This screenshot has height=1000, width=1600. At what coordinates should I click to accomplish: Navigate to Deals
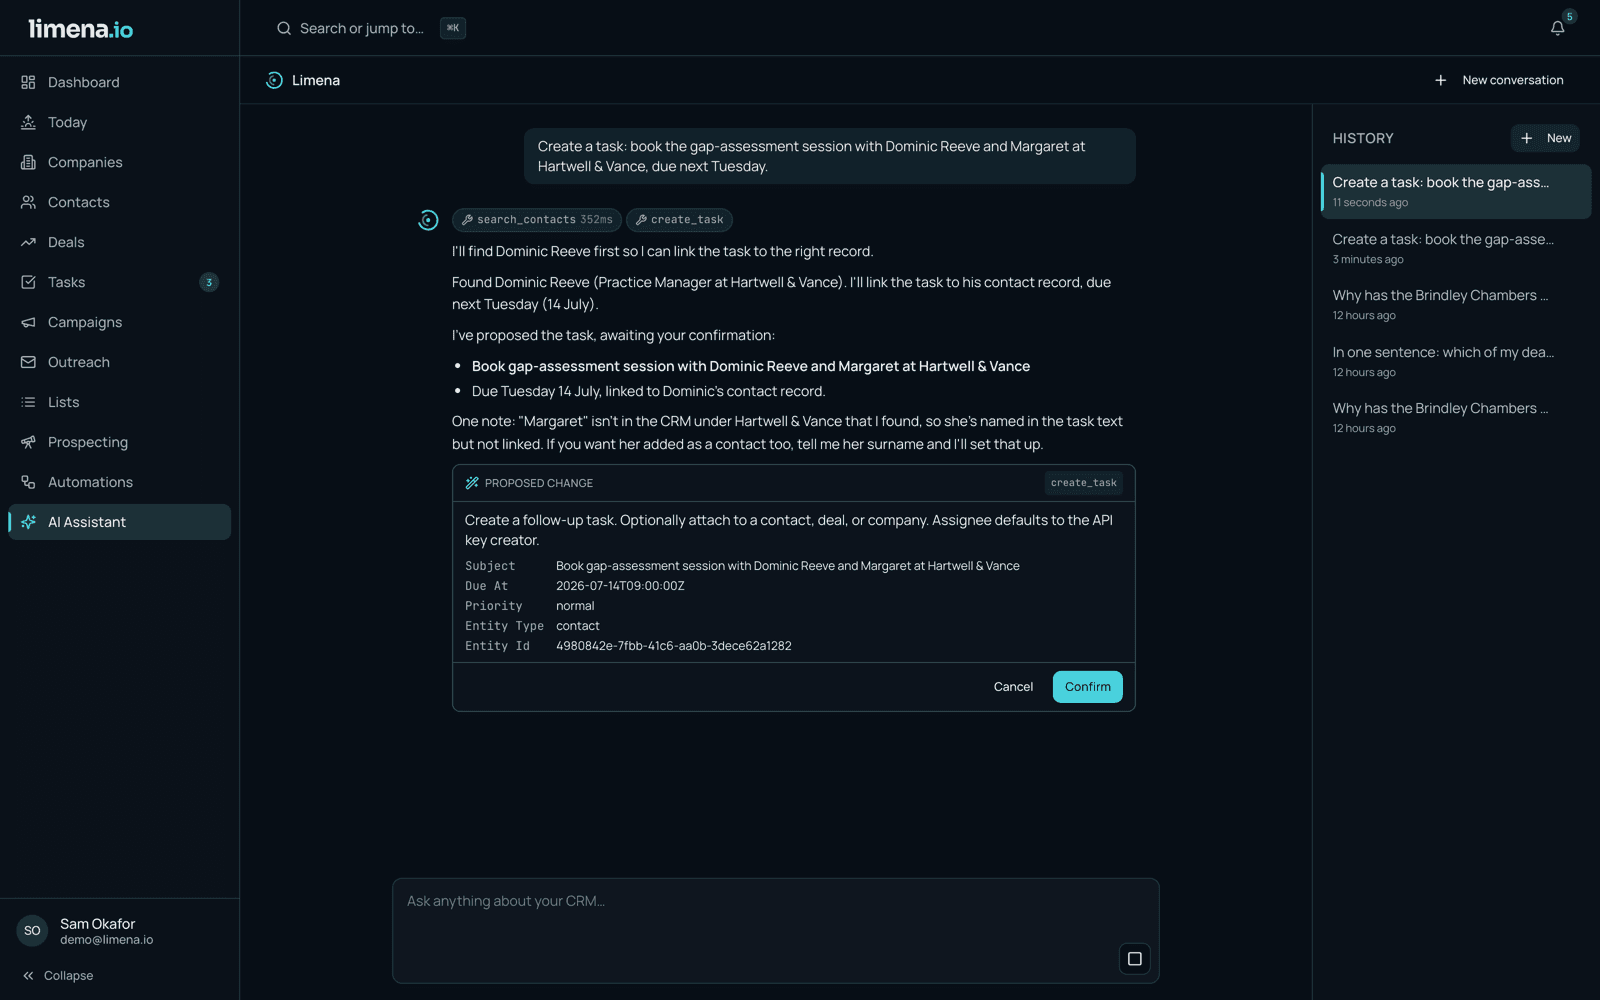[119, 242]
